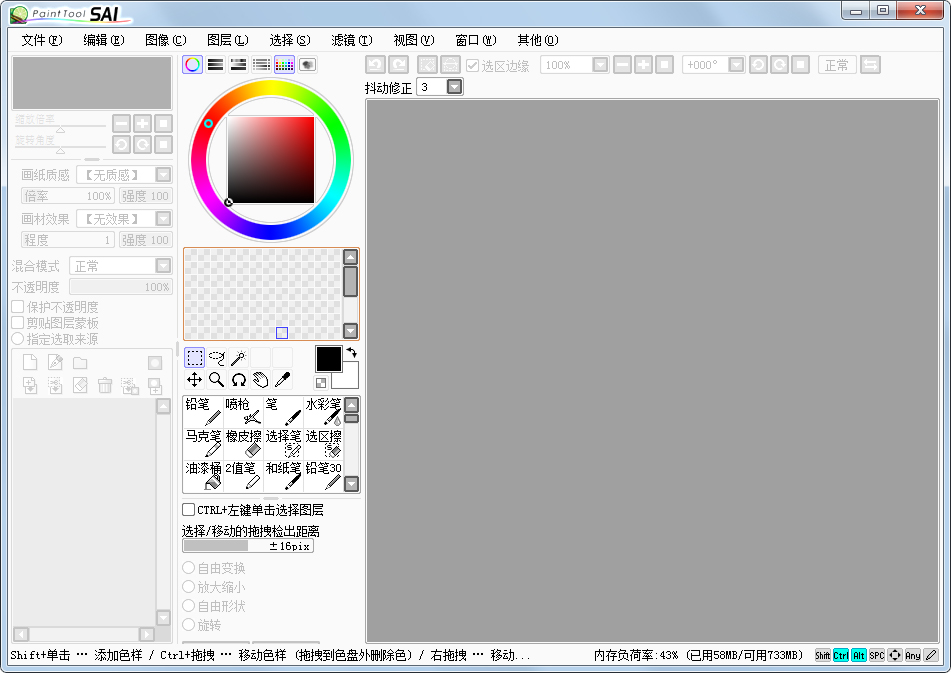This screenshot has height=673, width=951.
Task: Click the 不透明度 100% opacity bar
Action: pos(121,287)
